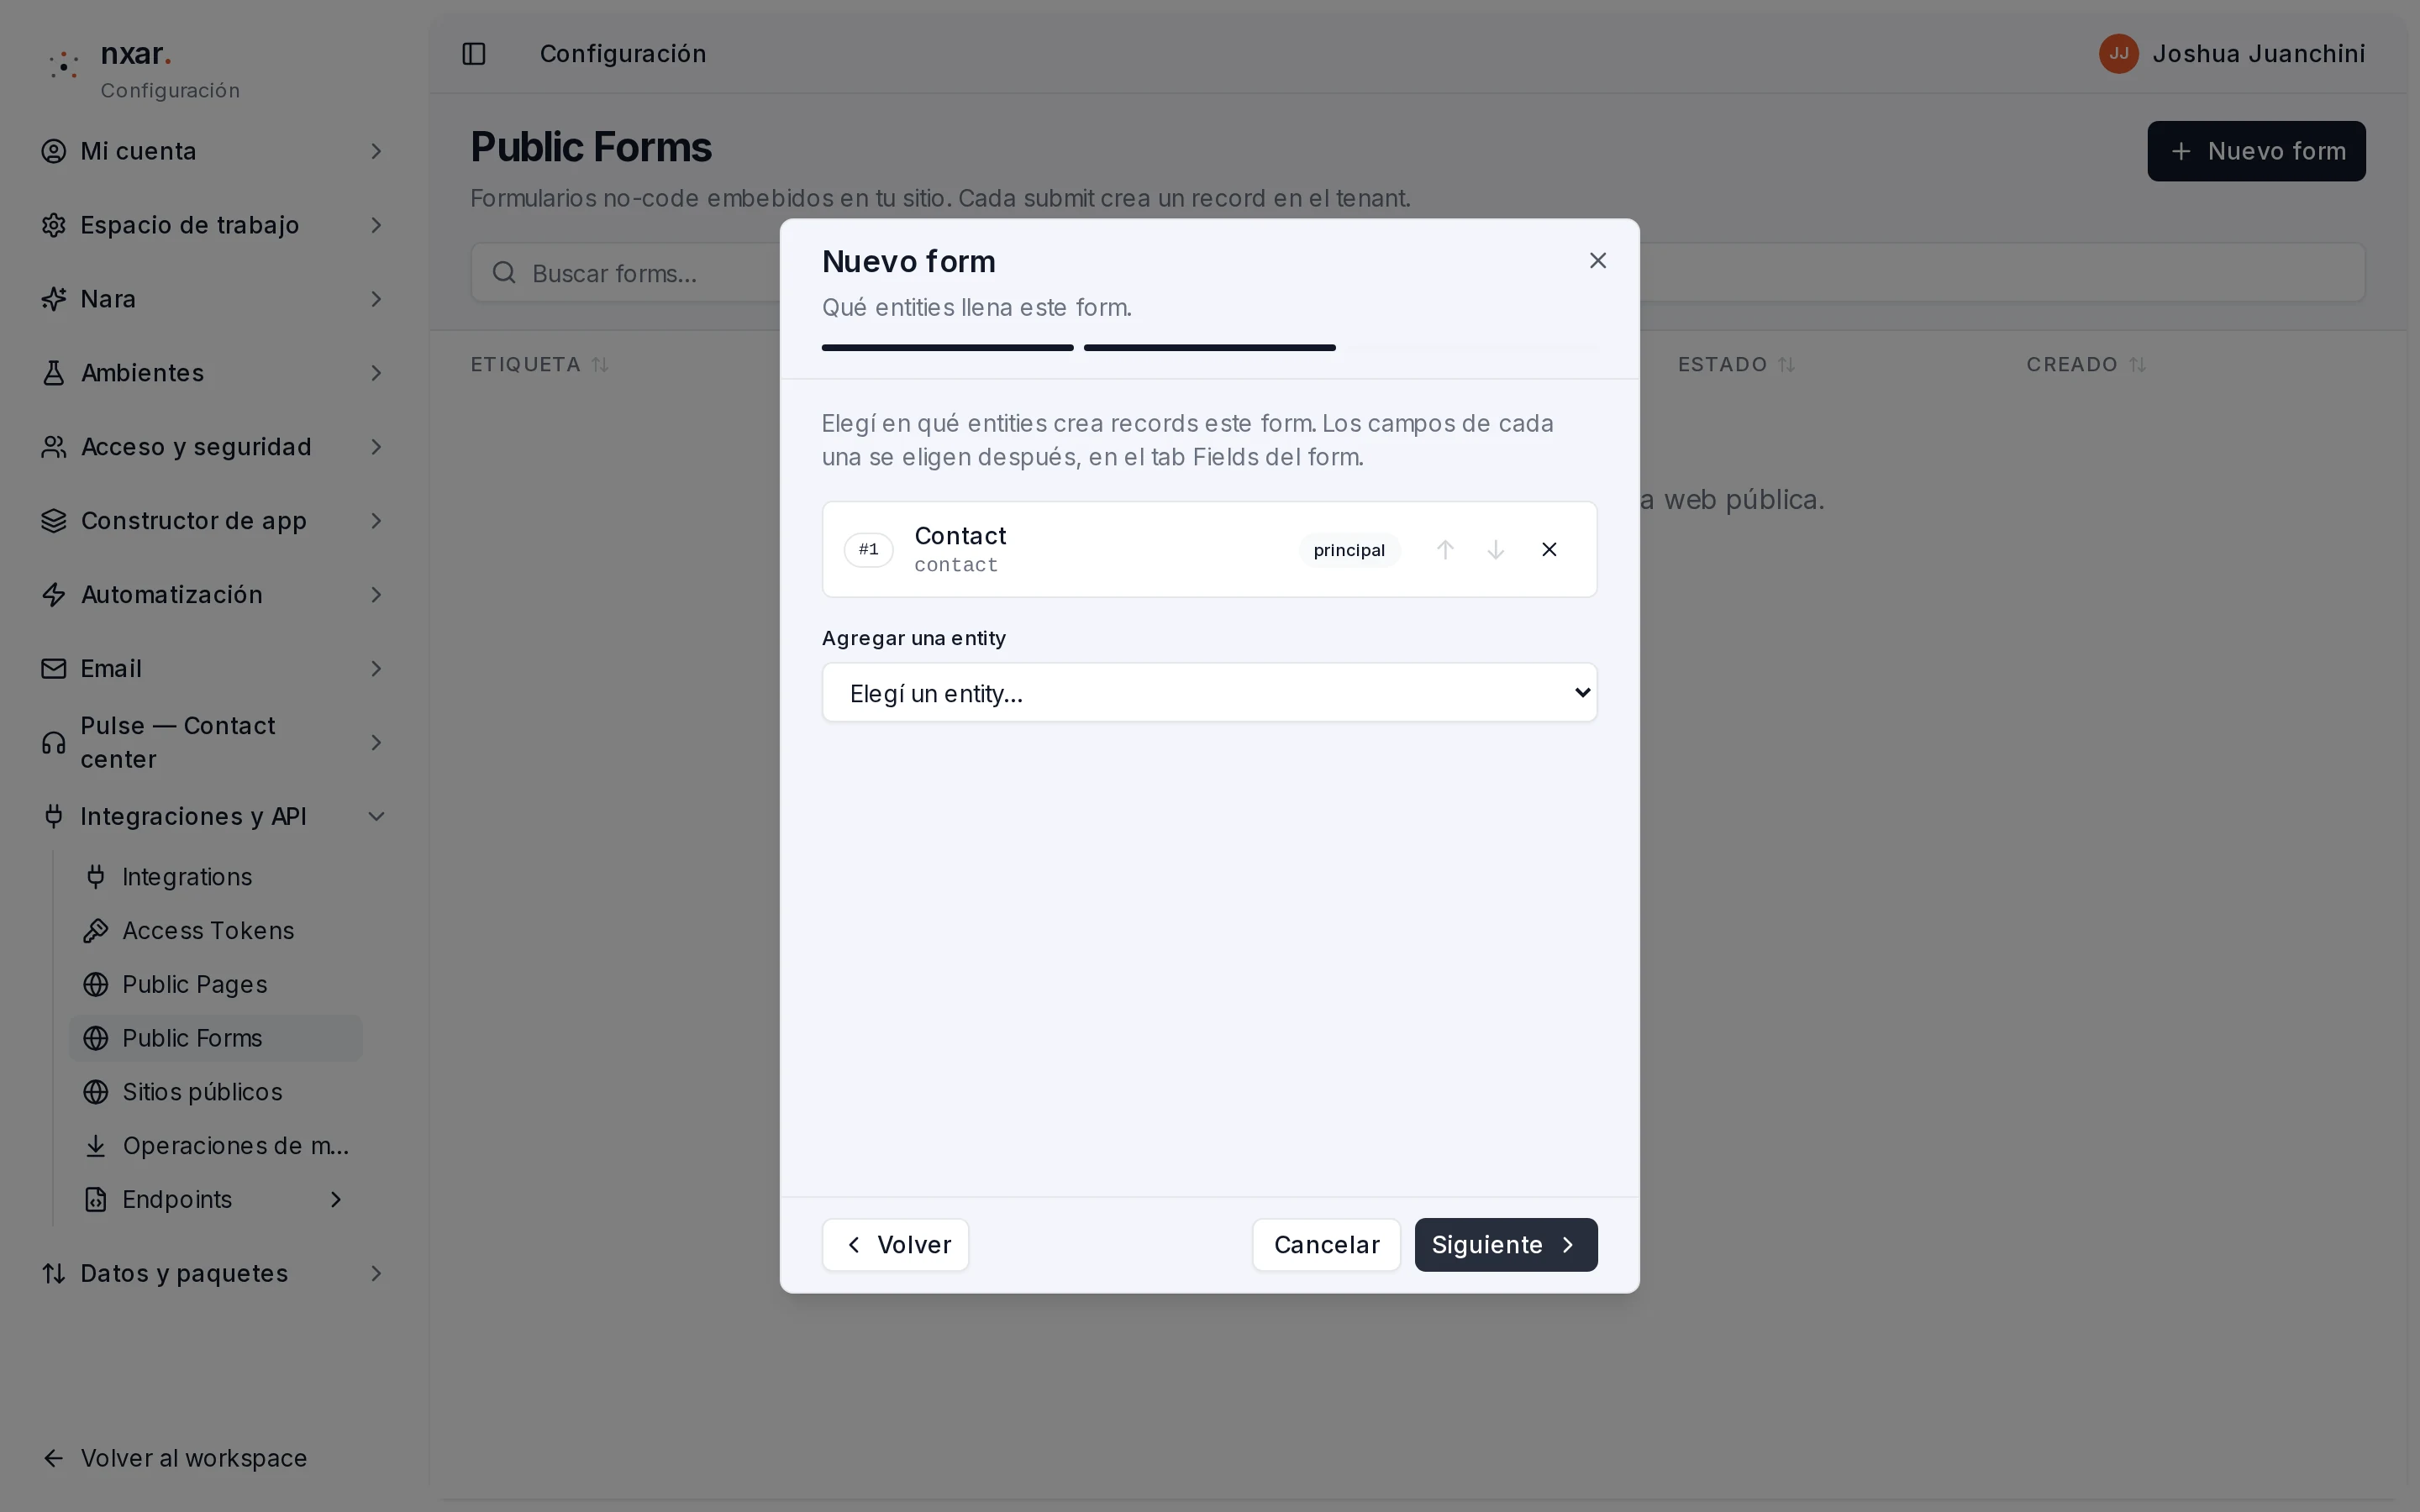Sort by ETIQUETA column

coord(539,365)
